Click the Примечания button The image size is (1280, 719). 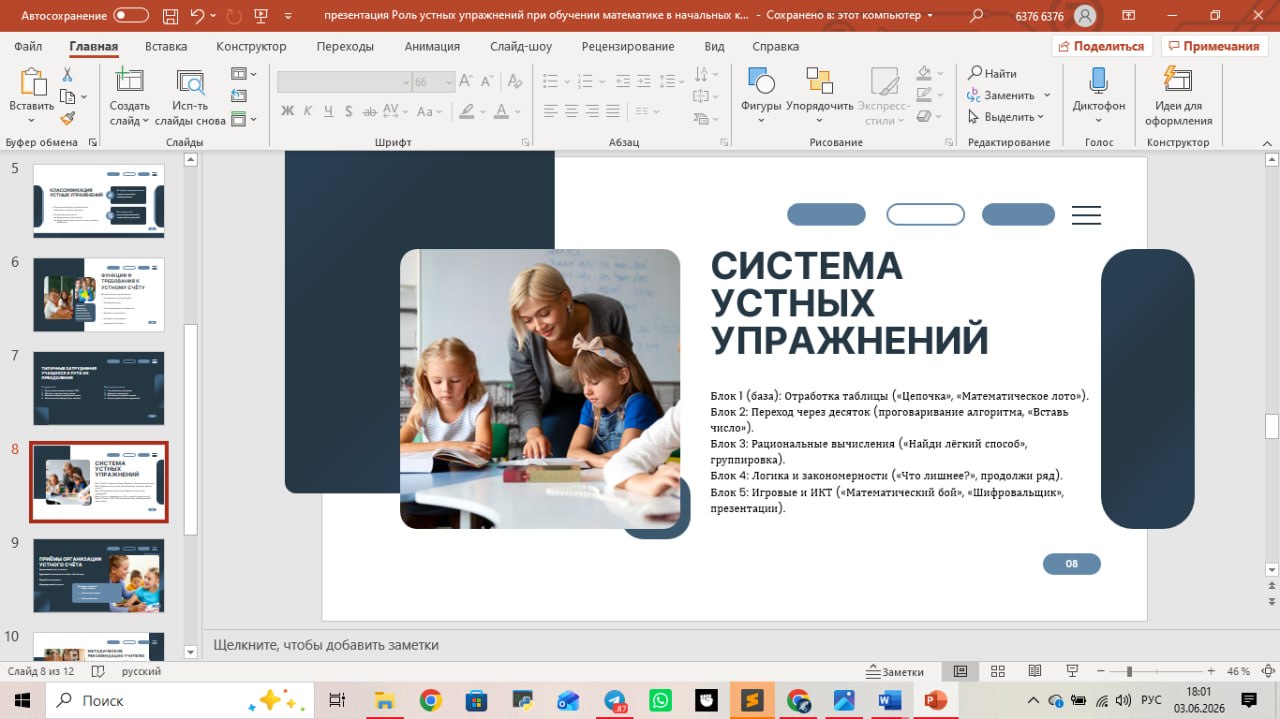coord(1213,46)
